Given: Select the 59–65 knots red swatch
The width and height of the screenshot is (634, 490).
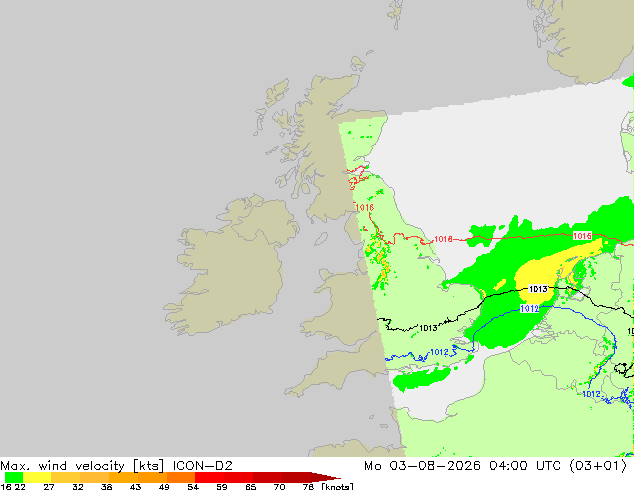Looking at the screenshot, I should tap(239, 477).
